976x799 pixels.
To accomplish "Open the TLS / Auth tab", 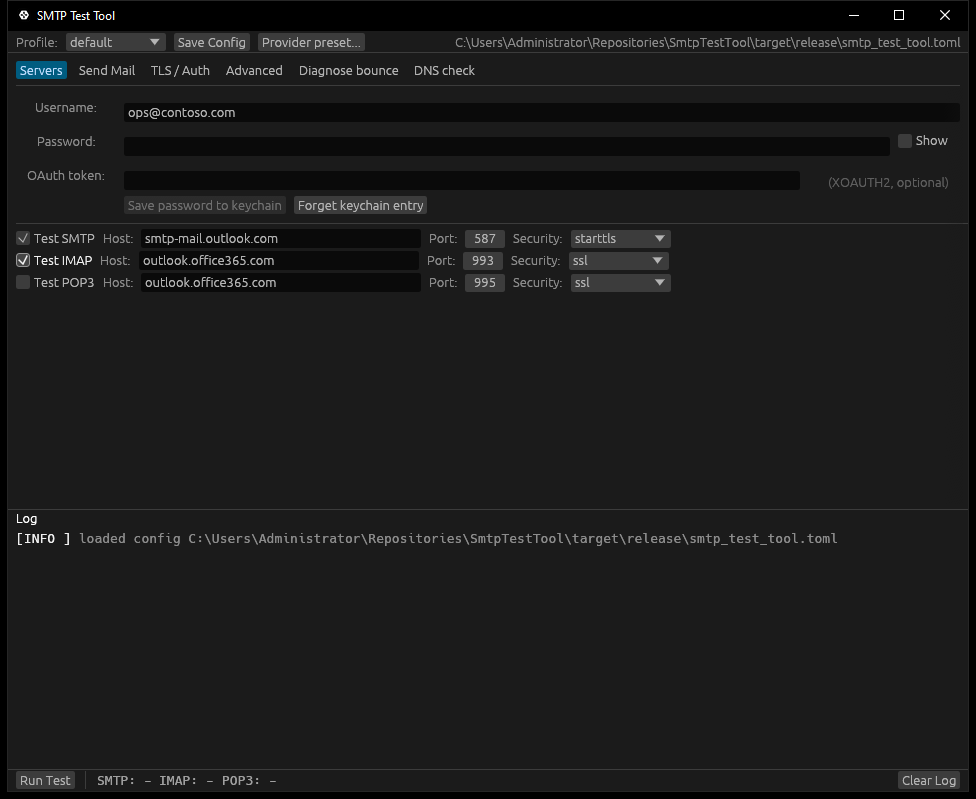I will coord(180,70).
